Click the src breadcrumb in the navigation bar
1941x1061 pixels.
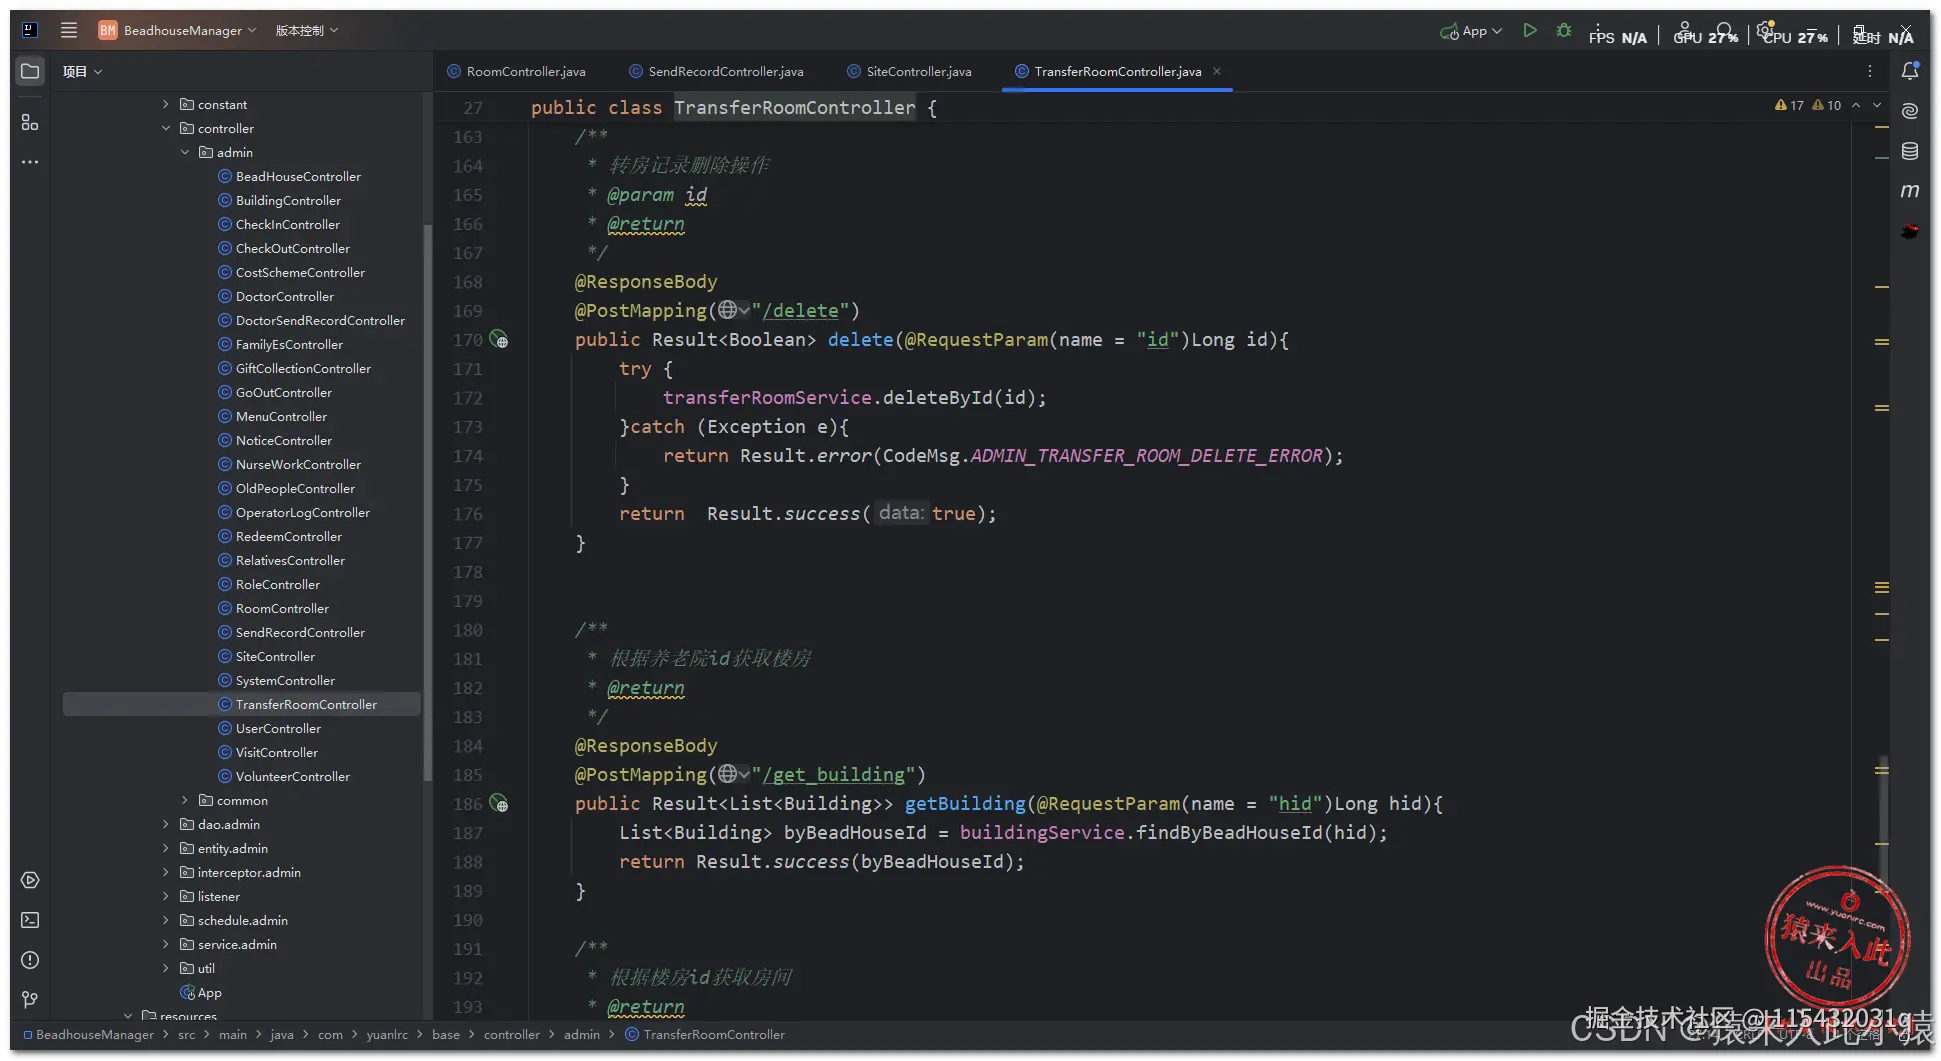(x=186, y=1034)
